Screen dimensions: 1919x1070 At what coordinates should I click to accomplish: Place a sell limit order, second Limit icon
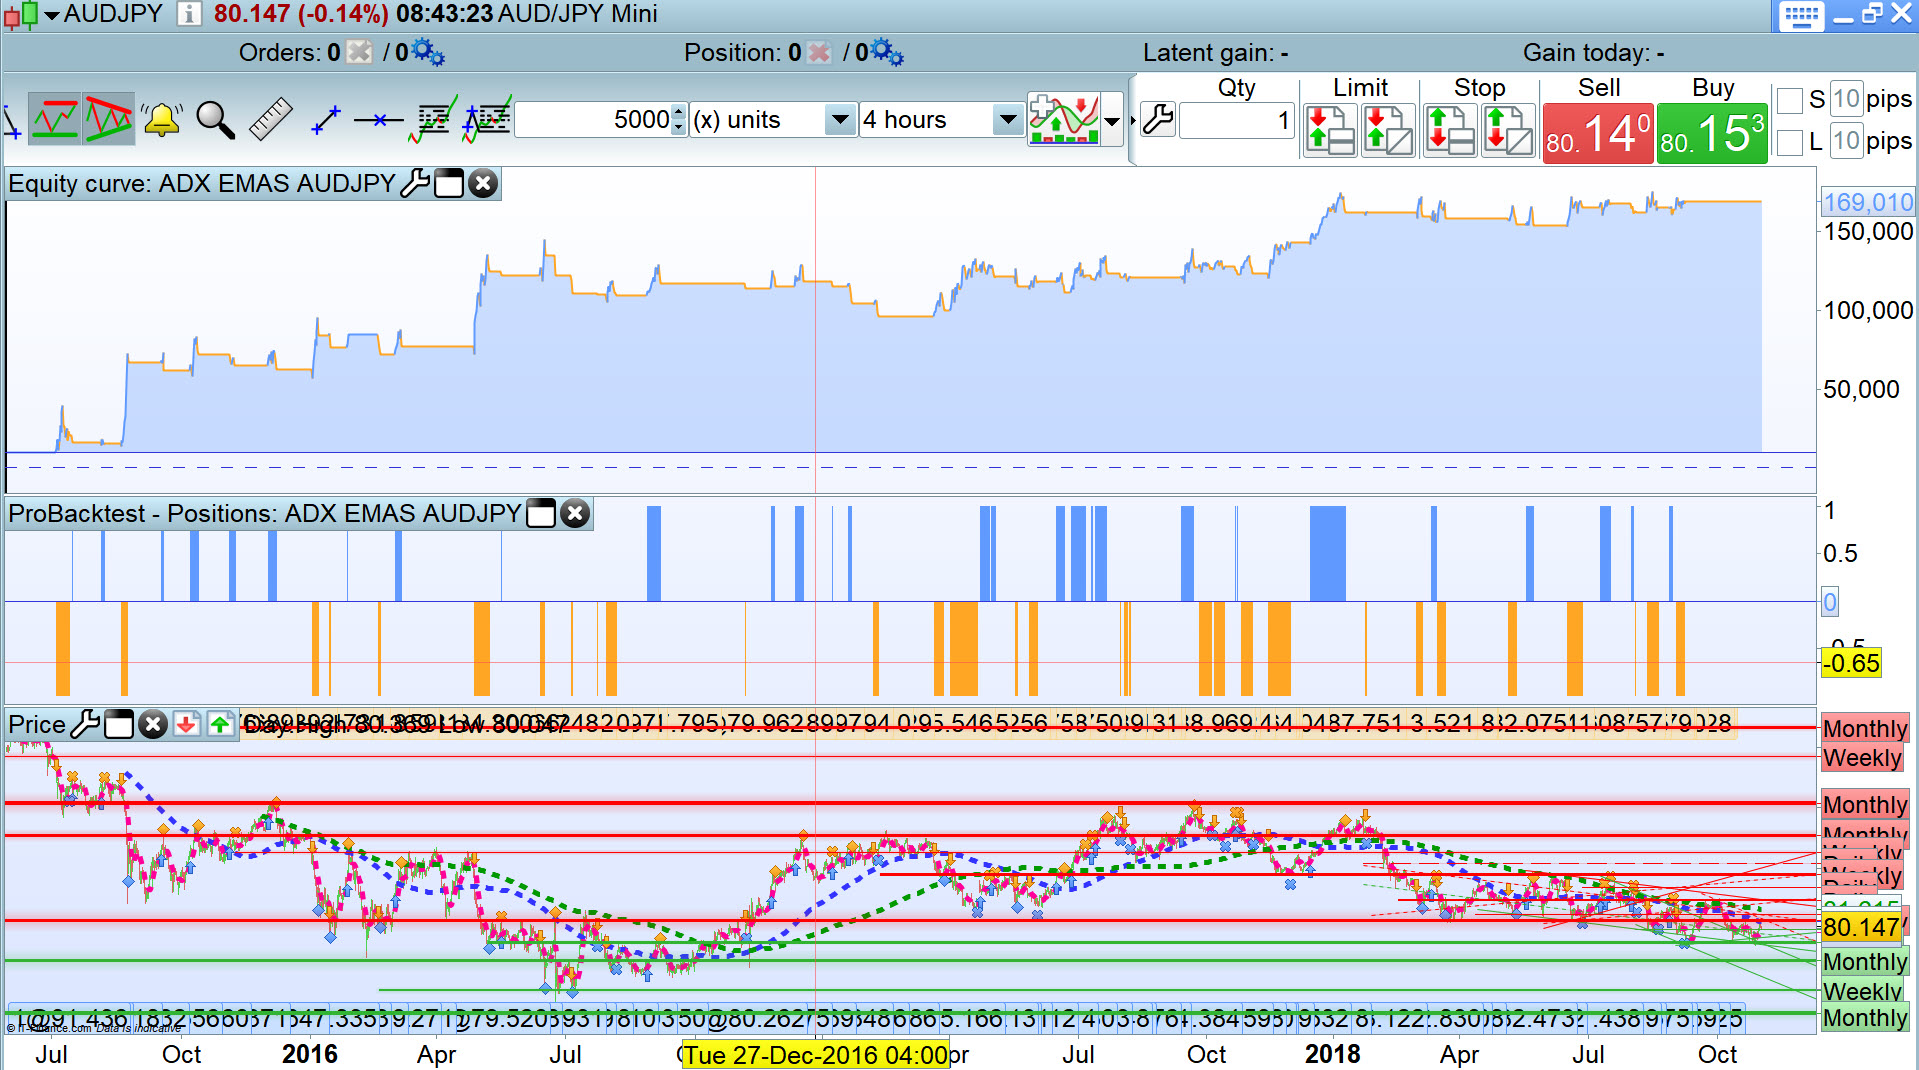1388,130
